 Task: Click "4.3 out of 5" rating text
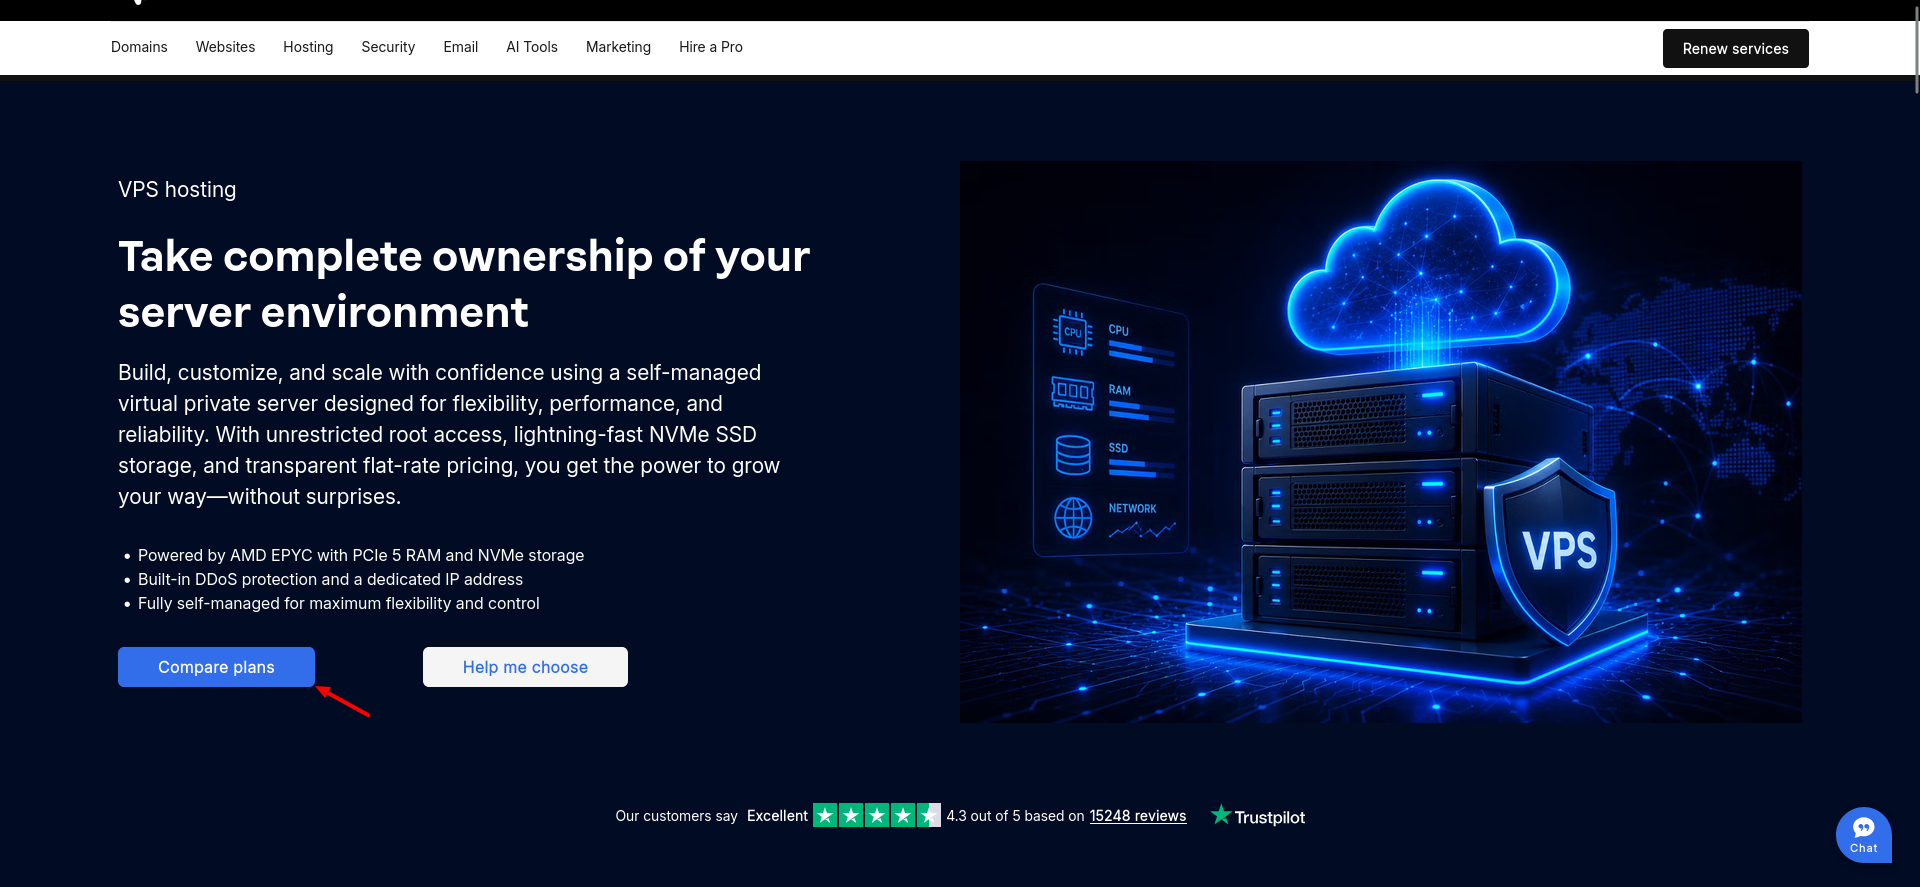click(x=983, y=816)
